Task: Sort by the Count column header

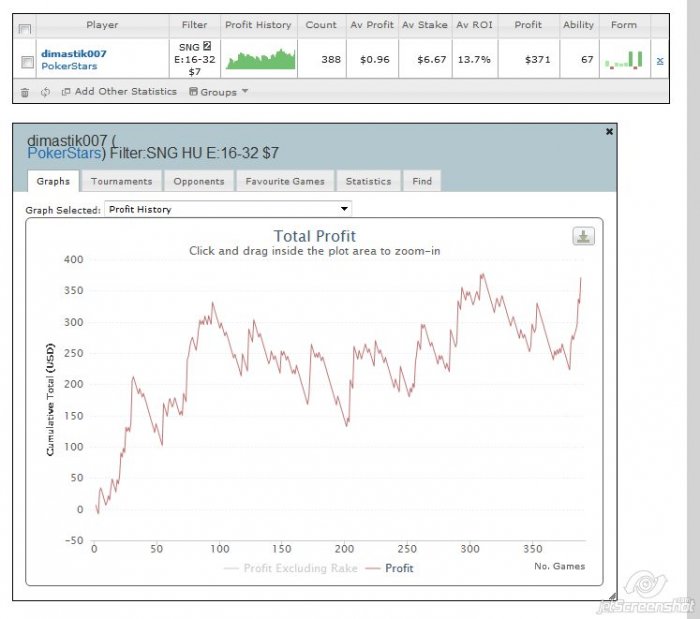Action: (x=321, y=25)
